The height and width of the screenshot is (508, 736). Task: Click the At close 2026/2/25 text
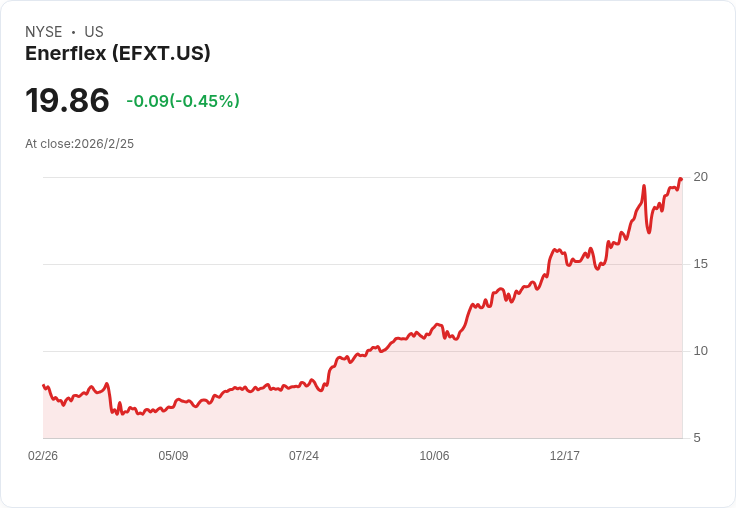tap(79, 144)
